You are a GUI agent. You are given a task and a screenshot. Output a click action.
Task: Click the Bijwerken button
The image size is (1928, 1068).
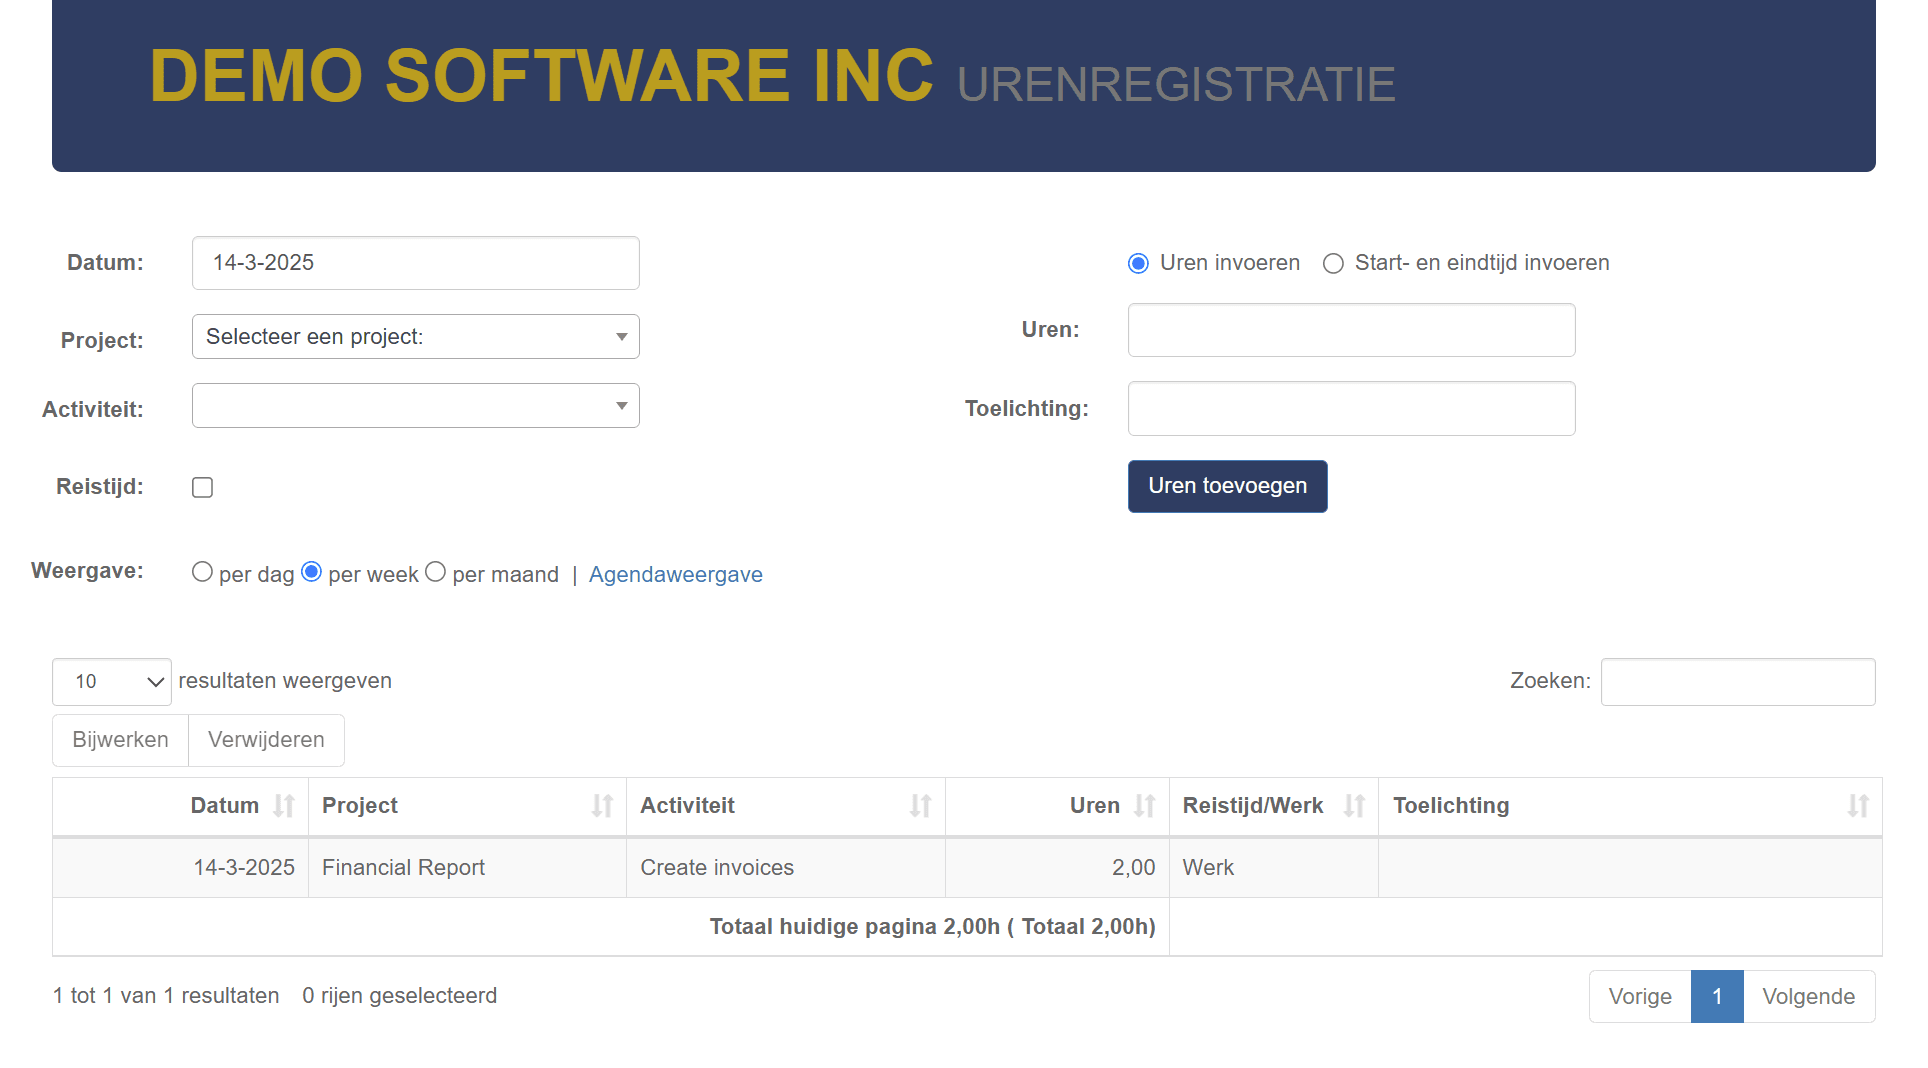[119, 740]
